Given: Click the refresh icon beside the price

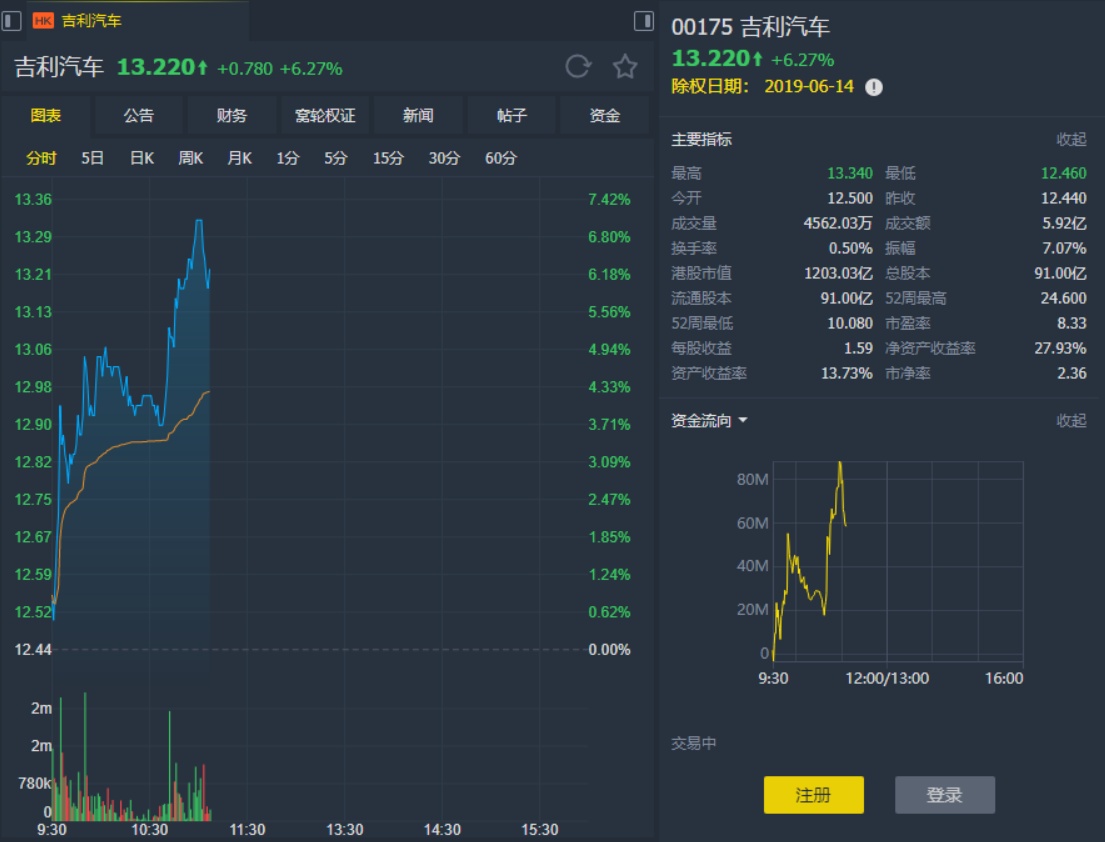Looking at the screenshot, I should click(x=578, y=67).
